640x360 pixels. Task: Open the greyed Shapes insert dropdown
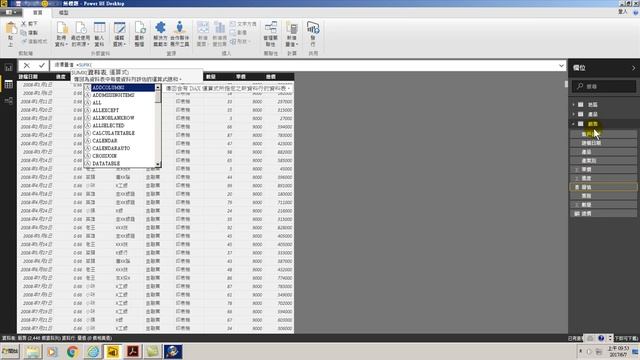coord(239,42)
